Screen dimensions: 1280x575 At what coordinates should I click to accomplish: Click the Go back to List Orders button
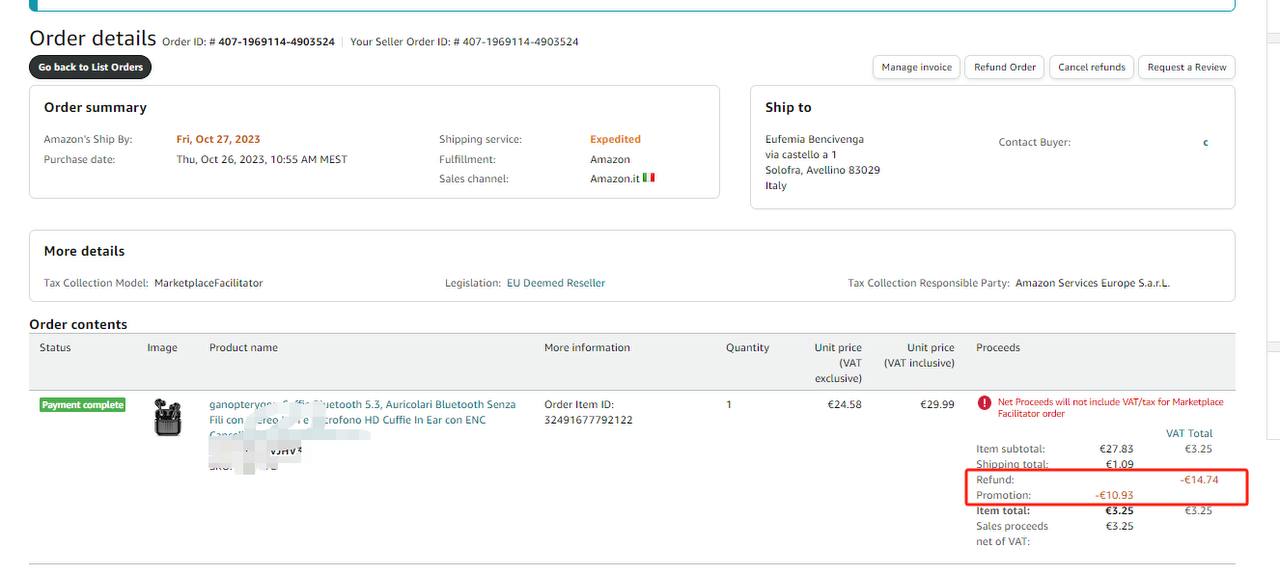(x=90, y=67)
